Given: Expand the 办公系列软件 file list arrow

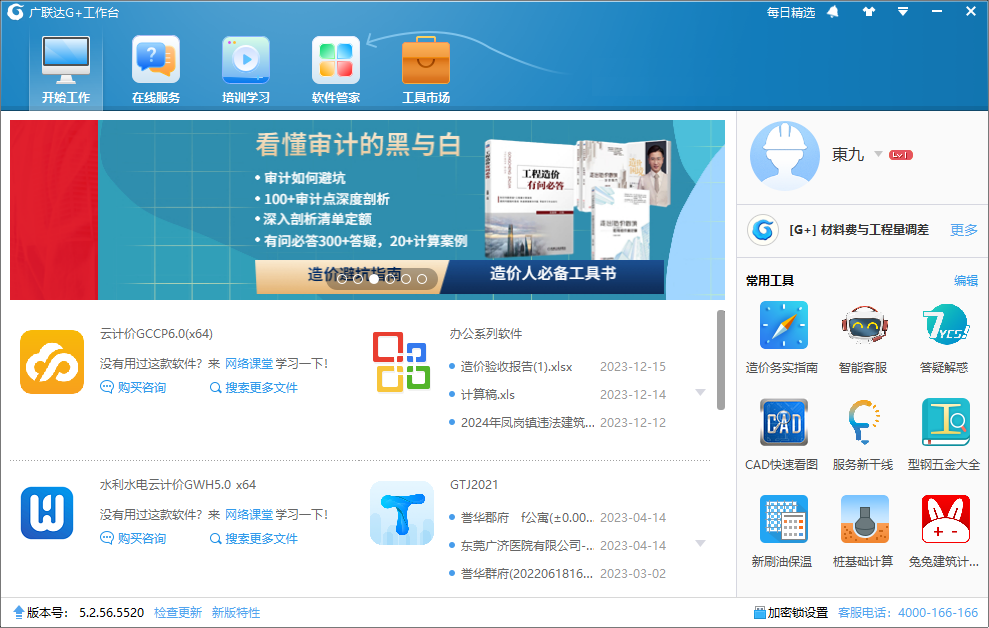Looking at the screenshot, I should 700,393.
